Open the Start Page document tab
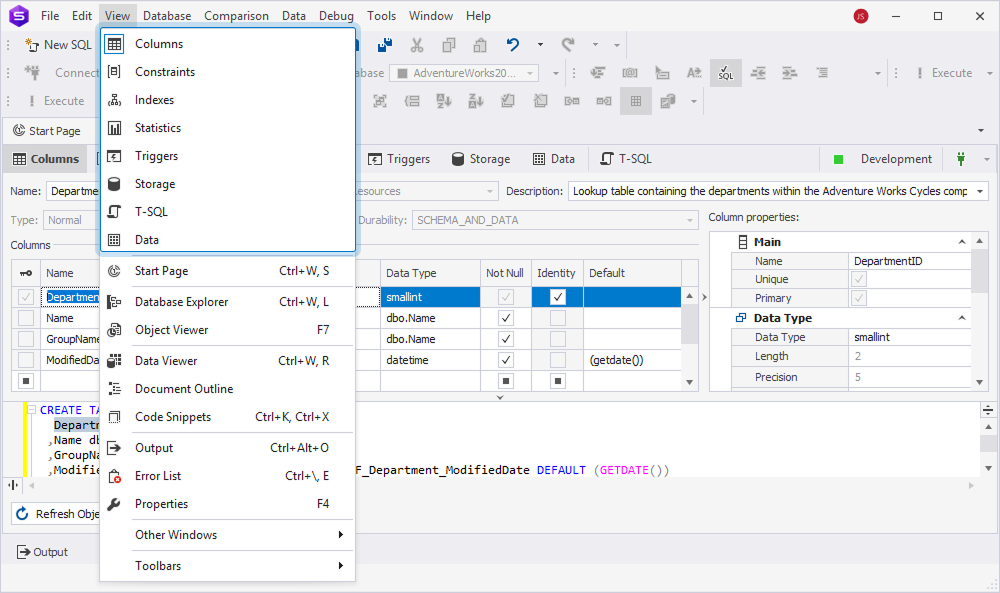This screenshot has height=593, width=1000. (x=47, y=131)
